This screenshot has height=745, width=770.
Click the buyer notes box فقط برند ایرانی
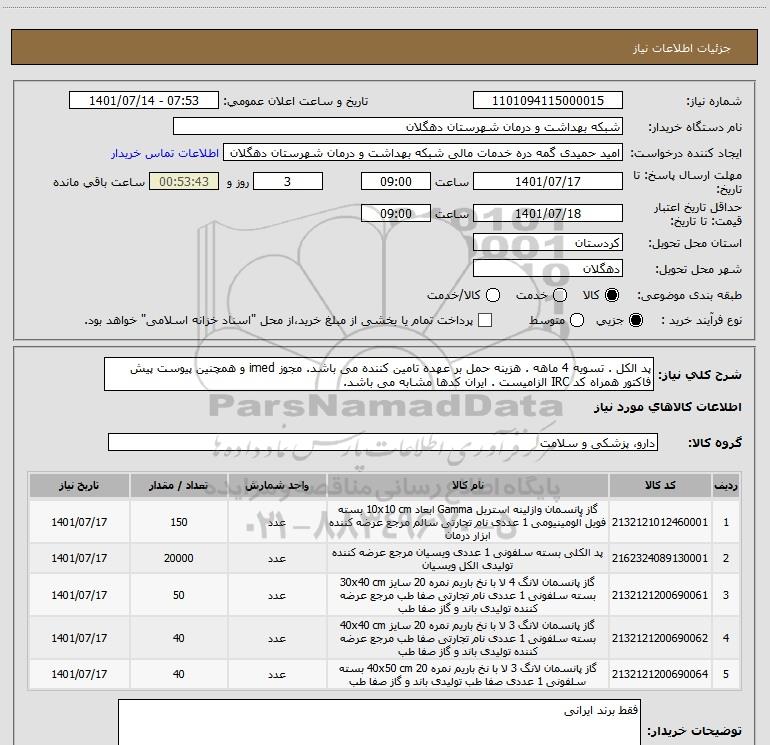click(379, 722)
